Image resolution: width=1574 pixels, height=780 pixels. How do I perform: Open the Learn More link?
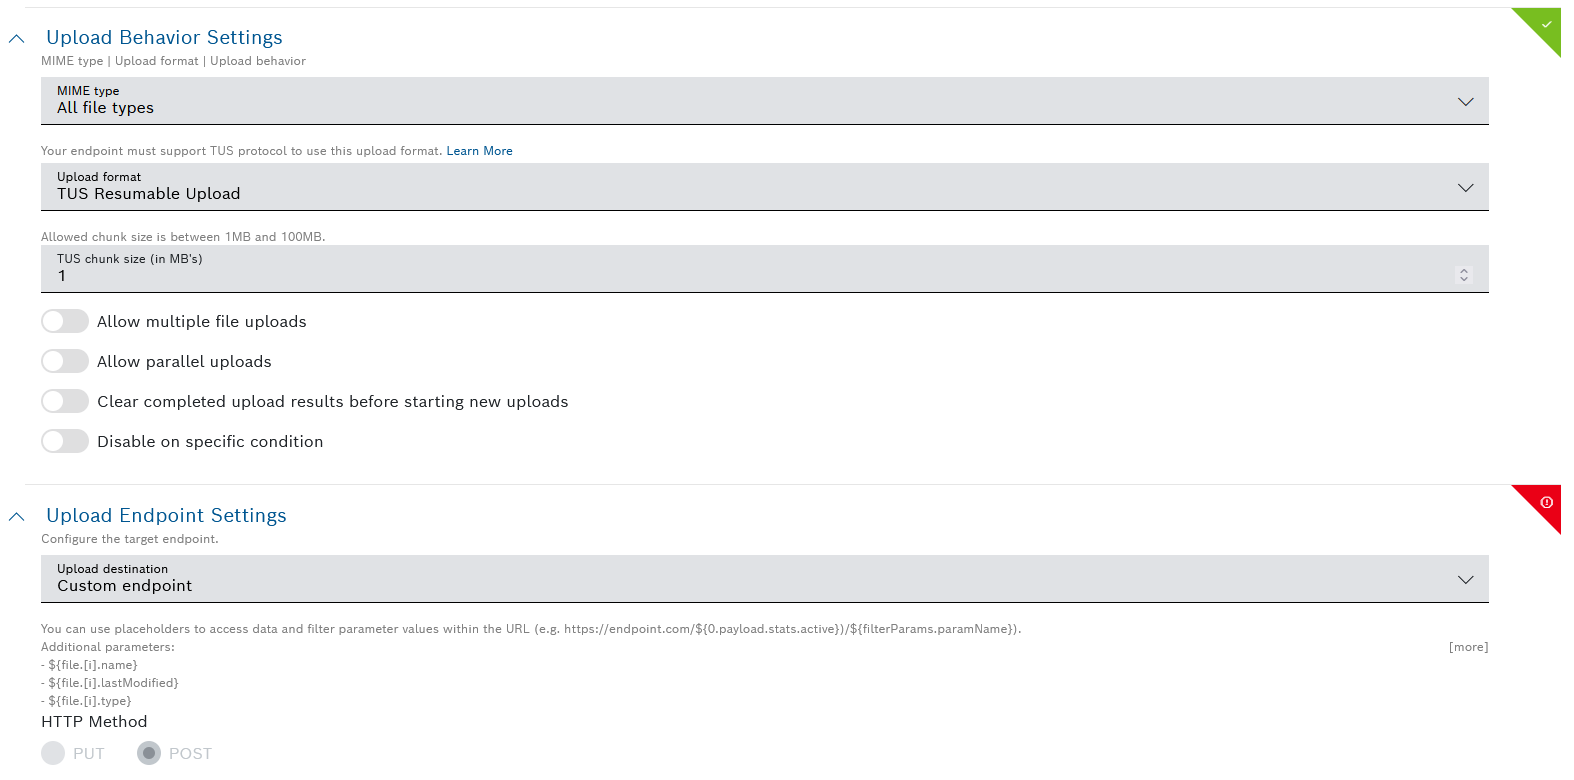point(479,151)
